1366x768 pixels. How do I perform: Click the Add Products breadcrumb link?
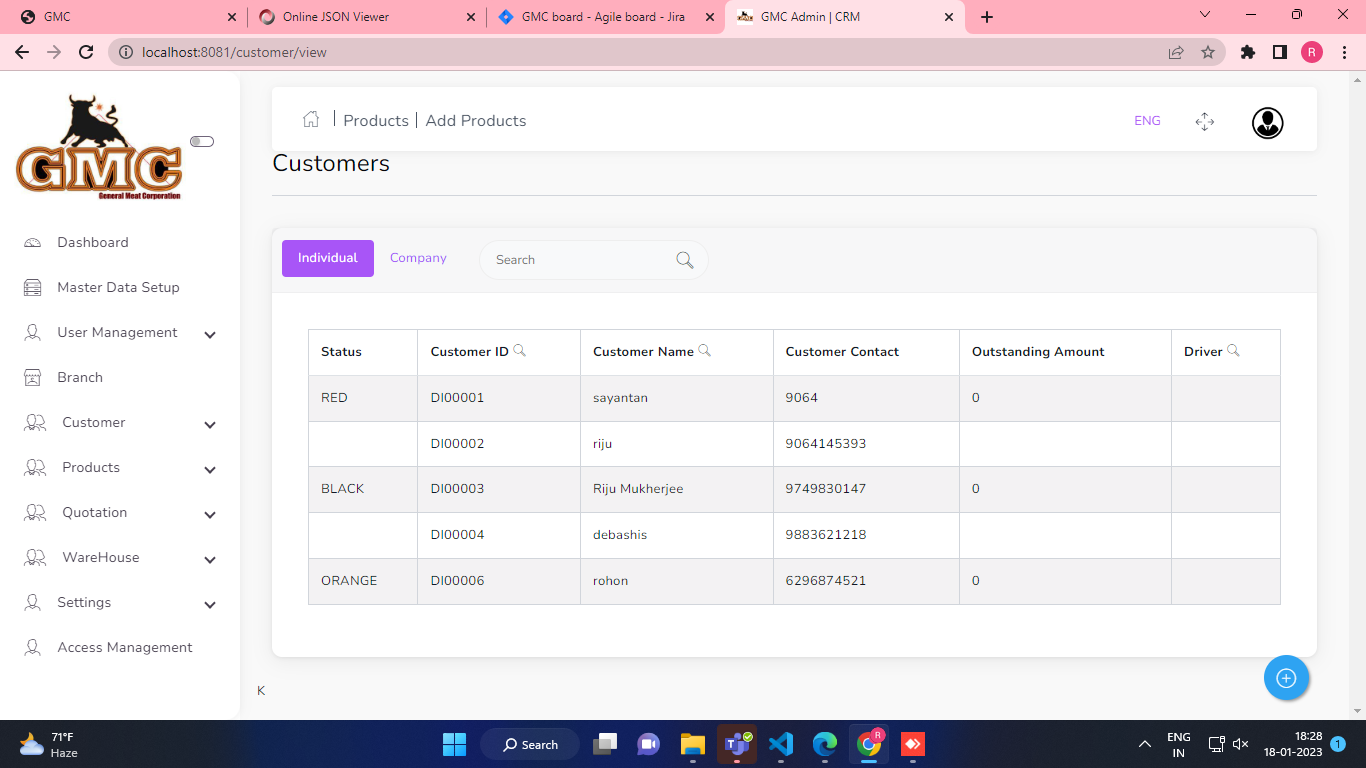tap(476, 121)
